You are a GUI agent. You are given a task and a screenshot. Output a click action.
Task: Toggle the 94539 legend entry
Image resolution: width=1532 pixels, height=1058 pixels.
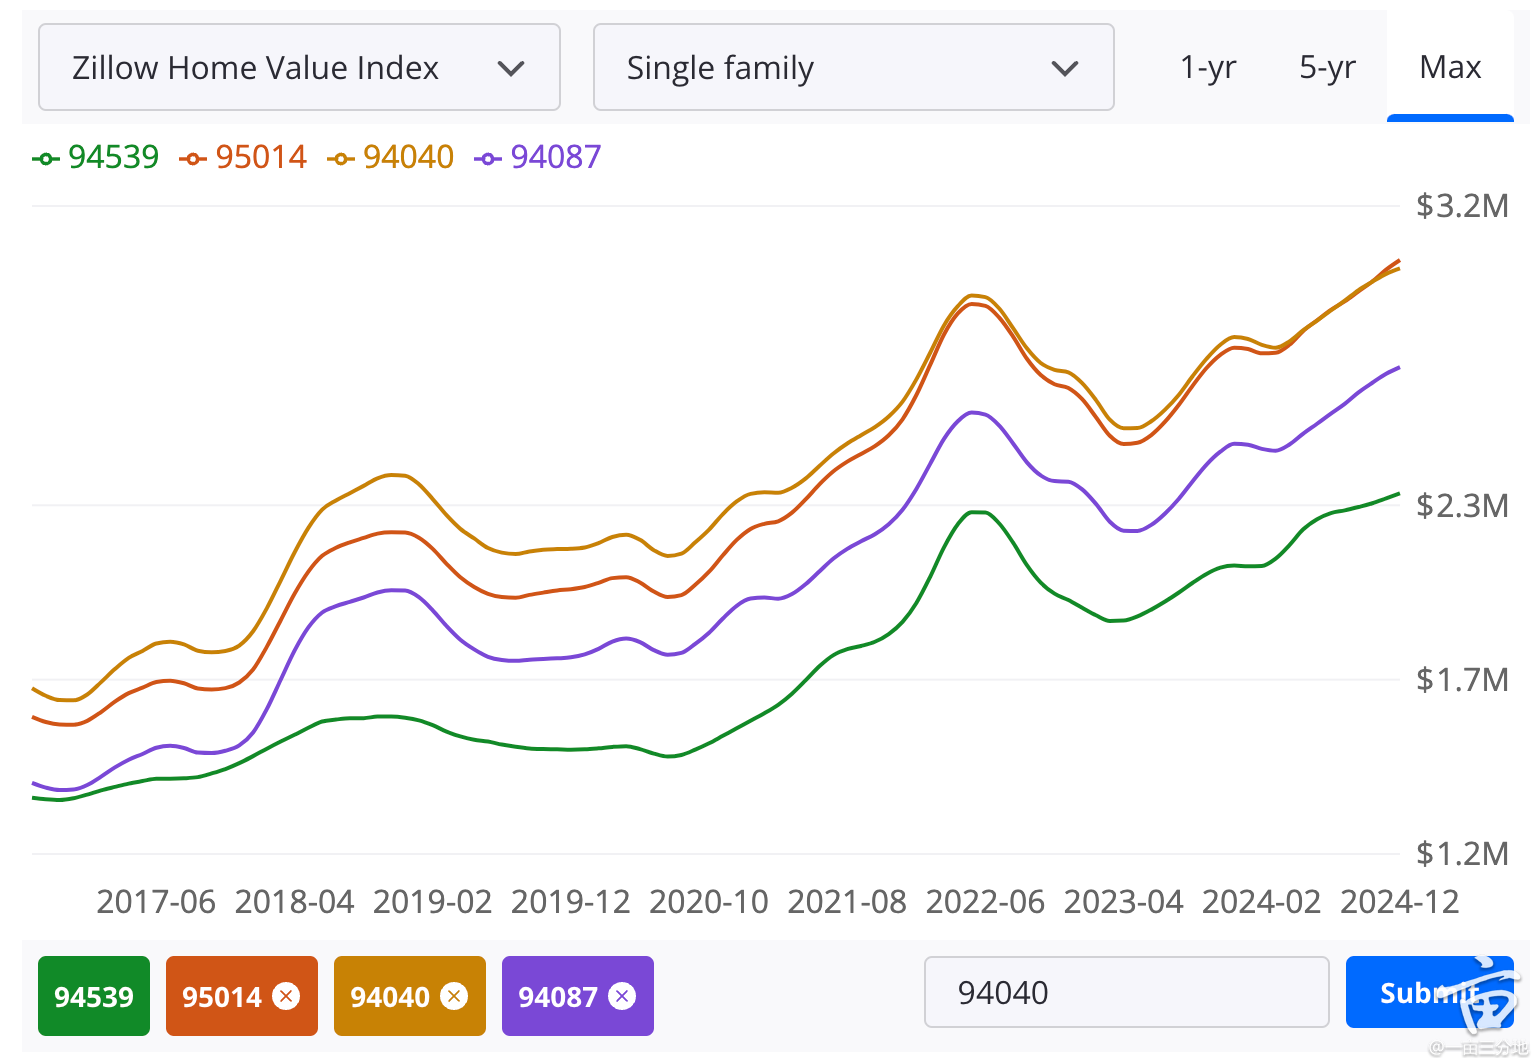(96, 157)
